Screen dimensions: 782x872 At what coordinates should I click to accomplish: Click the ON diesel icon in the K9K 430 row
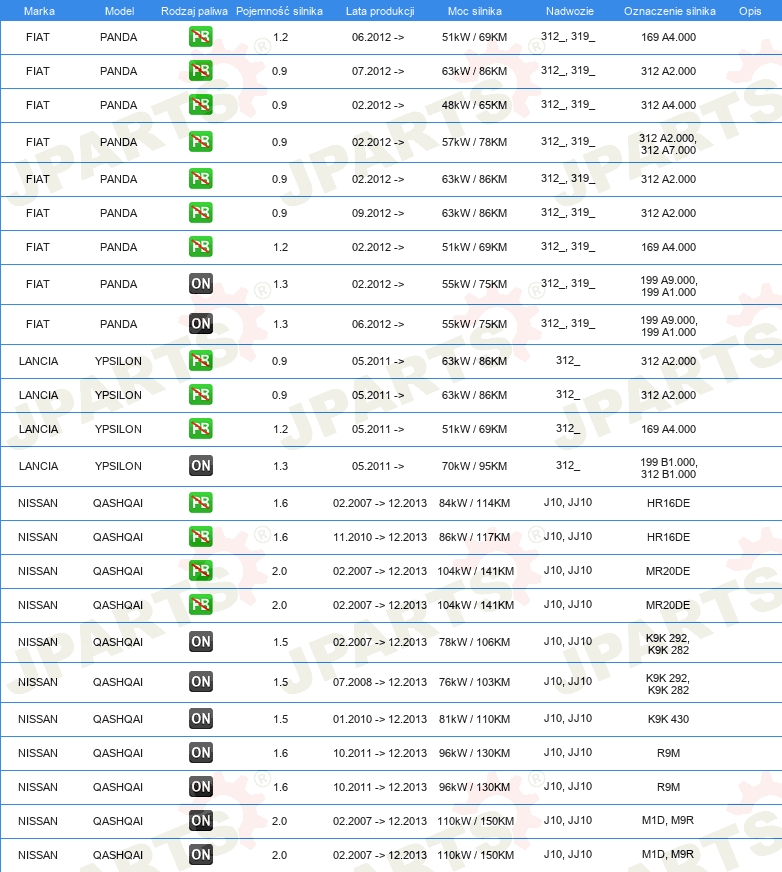coord(200,719)
